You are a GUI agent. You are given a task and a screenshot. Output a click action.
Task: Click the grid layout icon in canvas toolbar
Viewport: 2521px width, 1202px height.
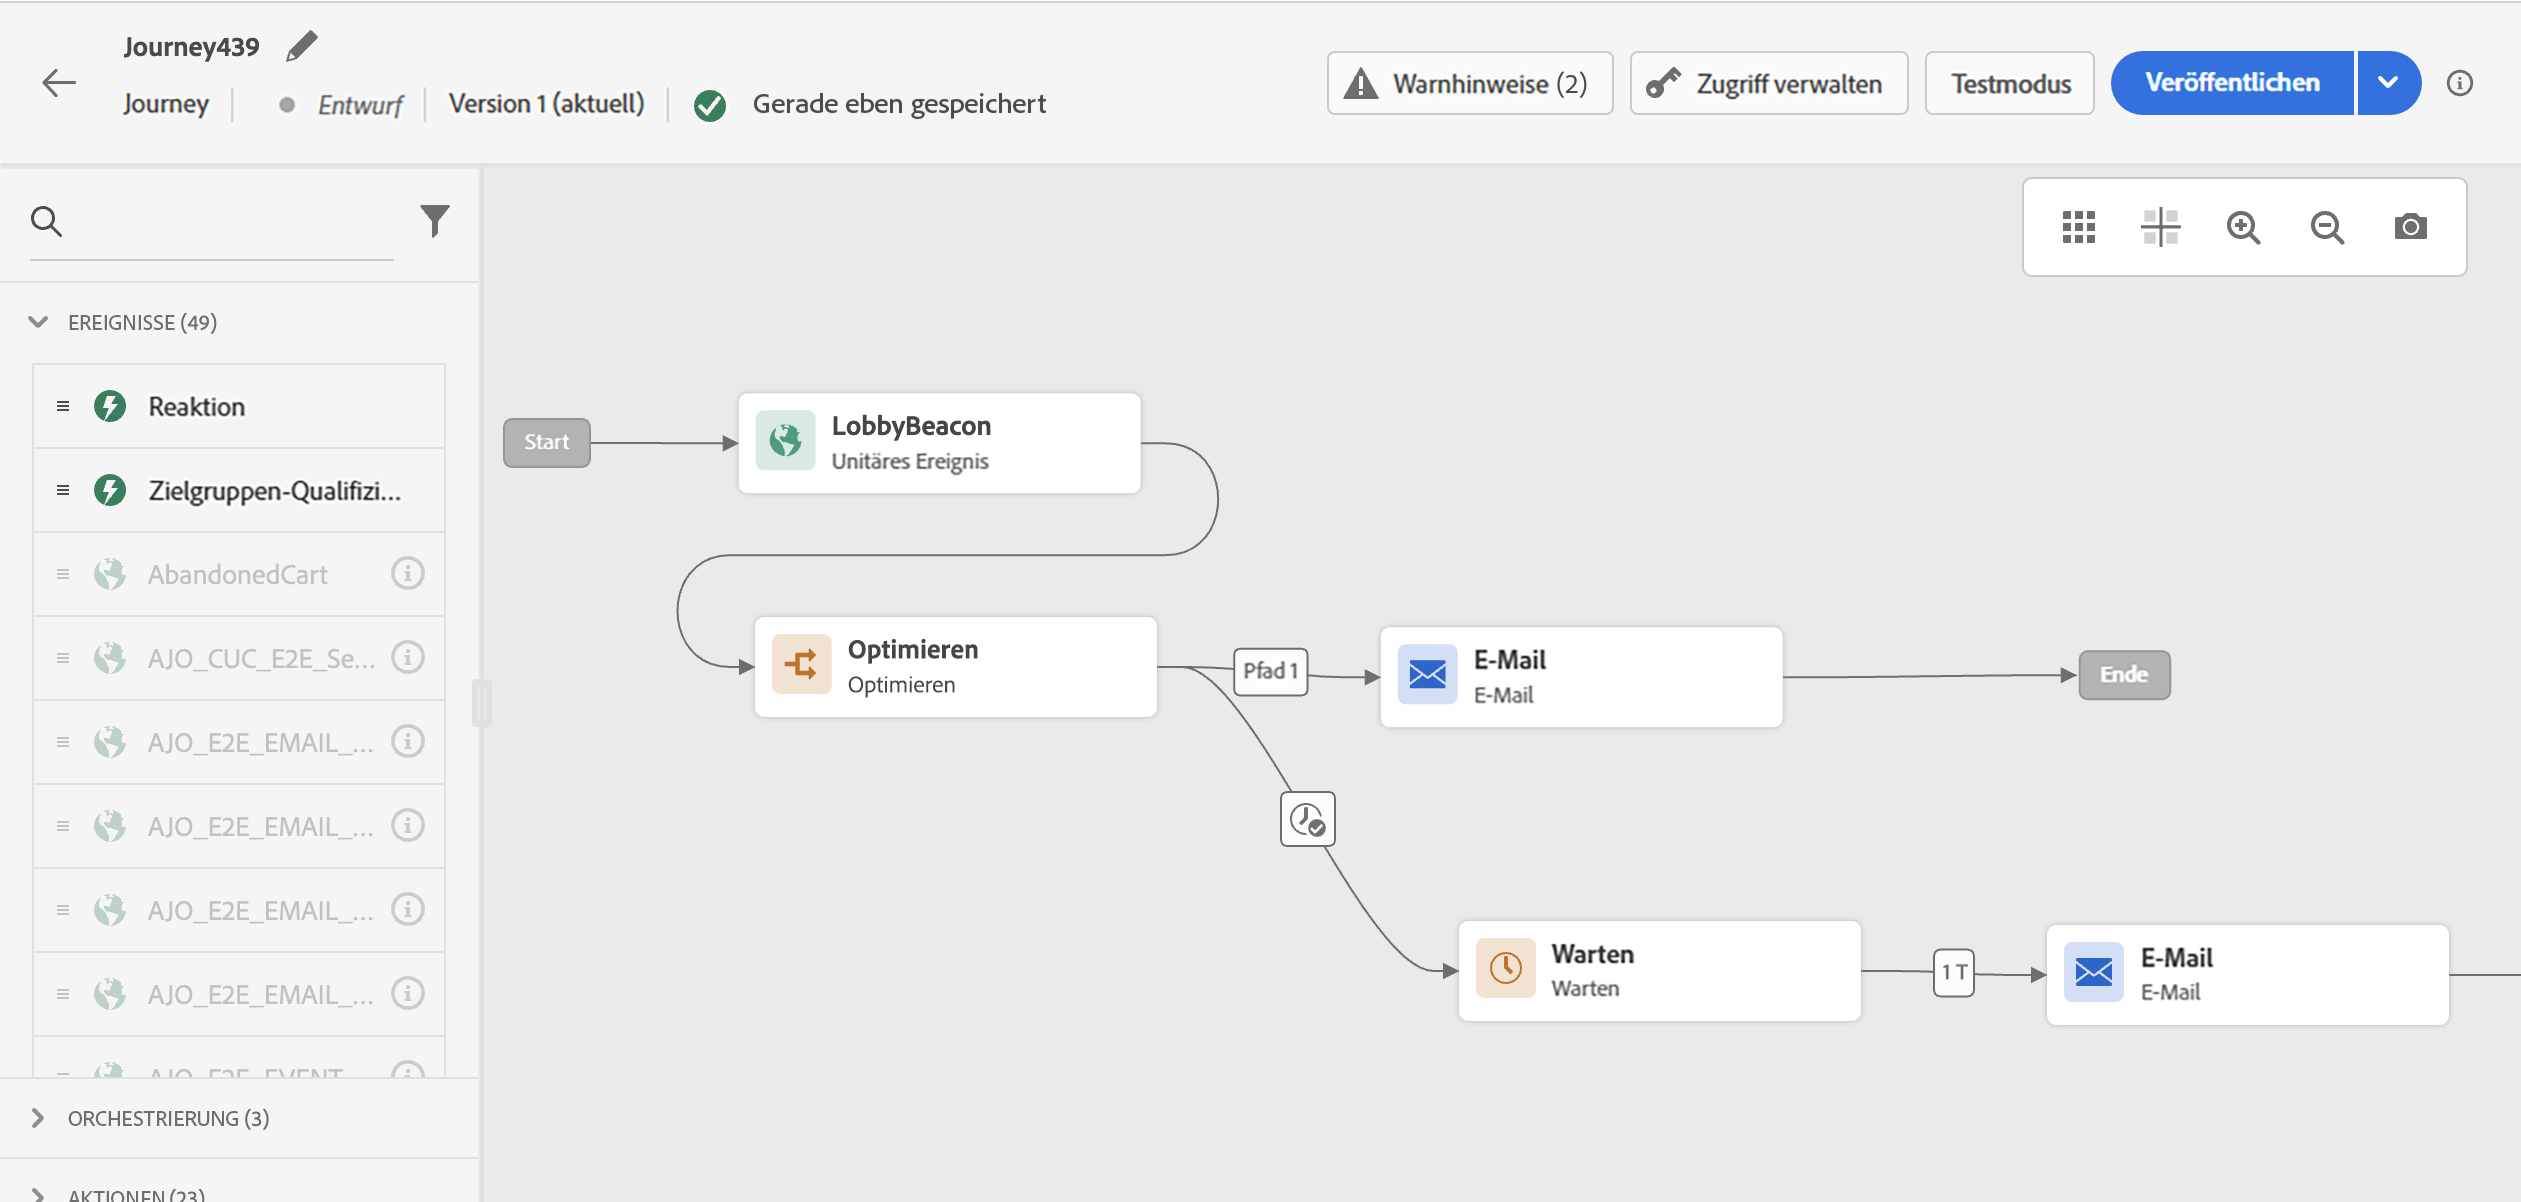[2078, 227]
